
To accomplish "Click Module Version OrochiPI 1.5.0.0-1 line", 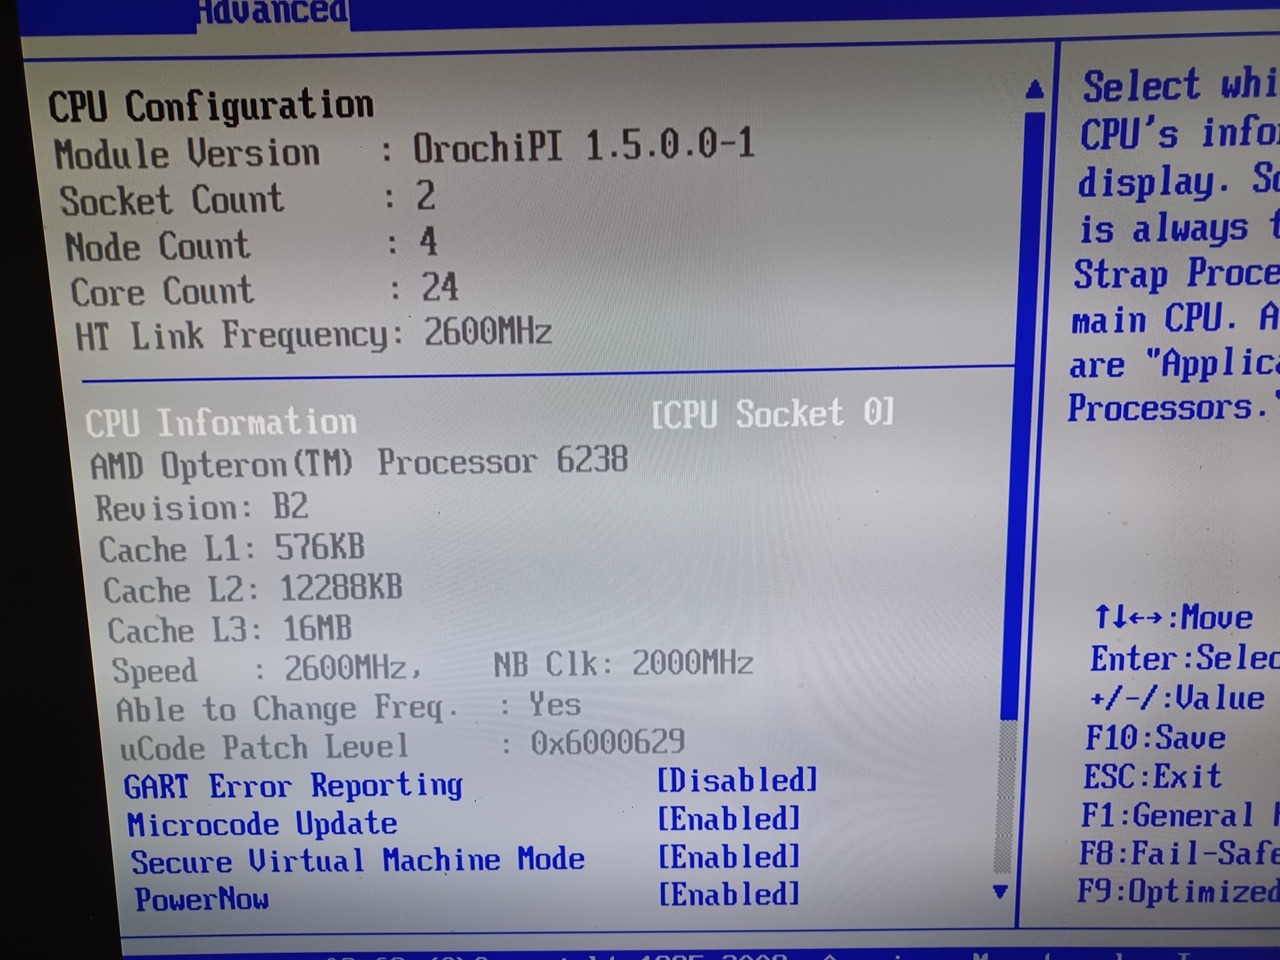I will [404, 150].
